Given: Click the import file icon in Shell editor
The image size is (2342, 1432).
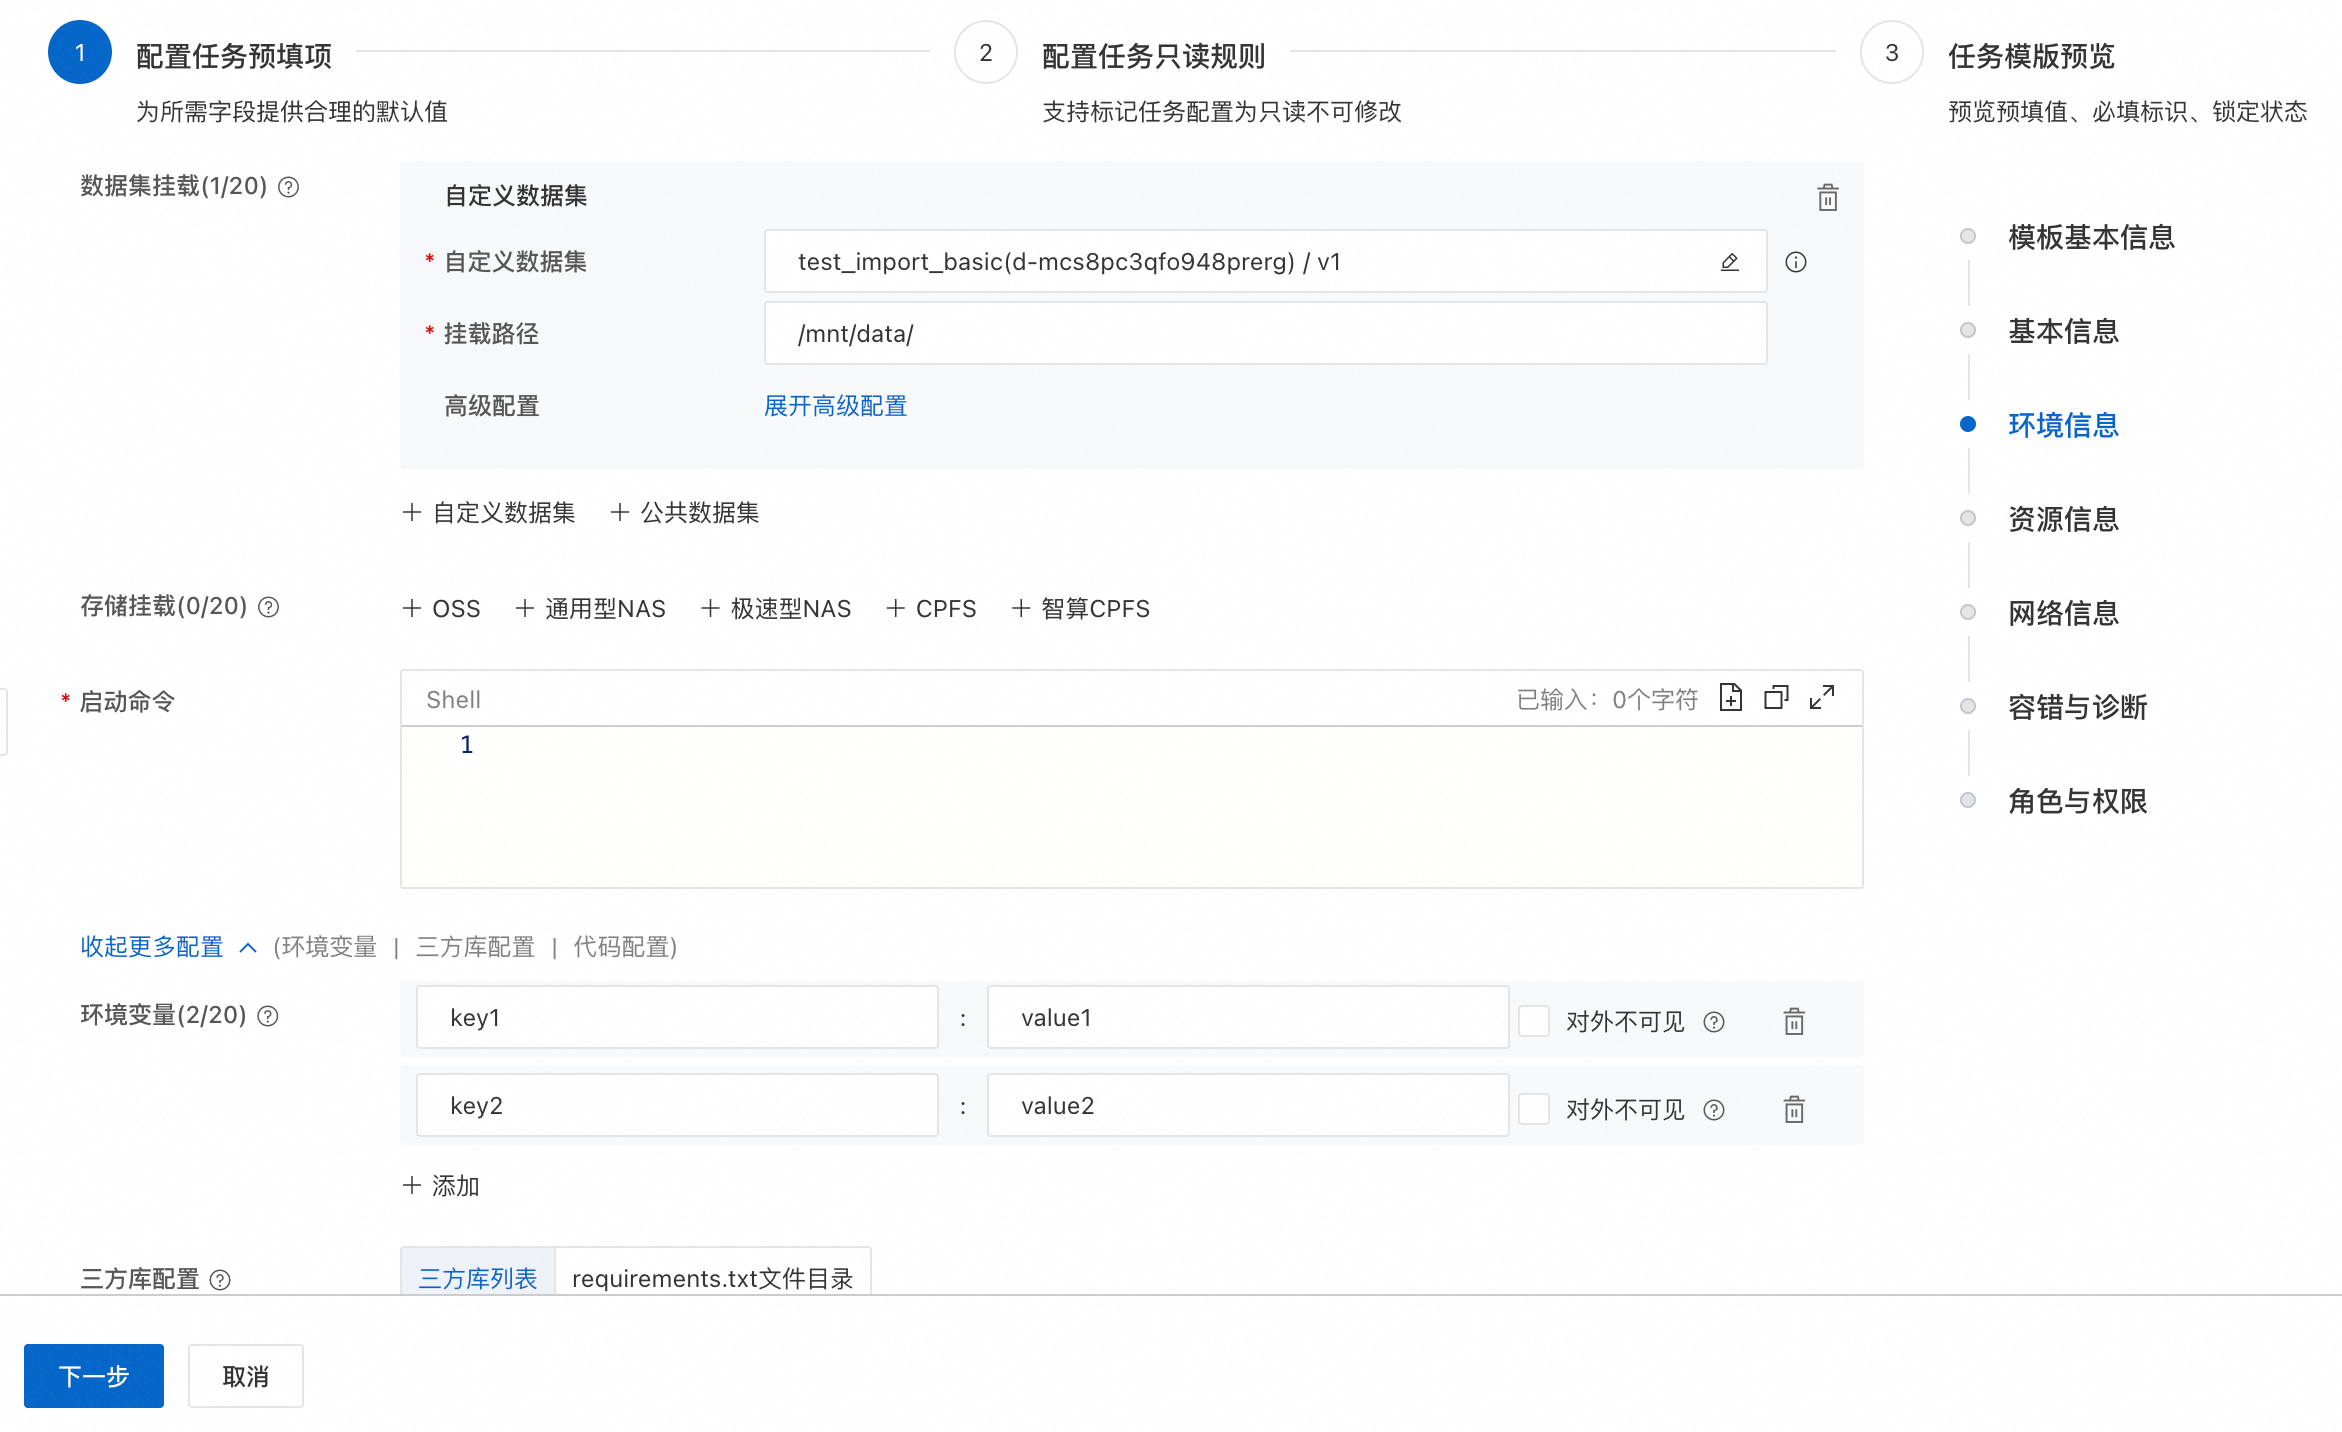Looking at the screenshot, I should coord(1731,697).
